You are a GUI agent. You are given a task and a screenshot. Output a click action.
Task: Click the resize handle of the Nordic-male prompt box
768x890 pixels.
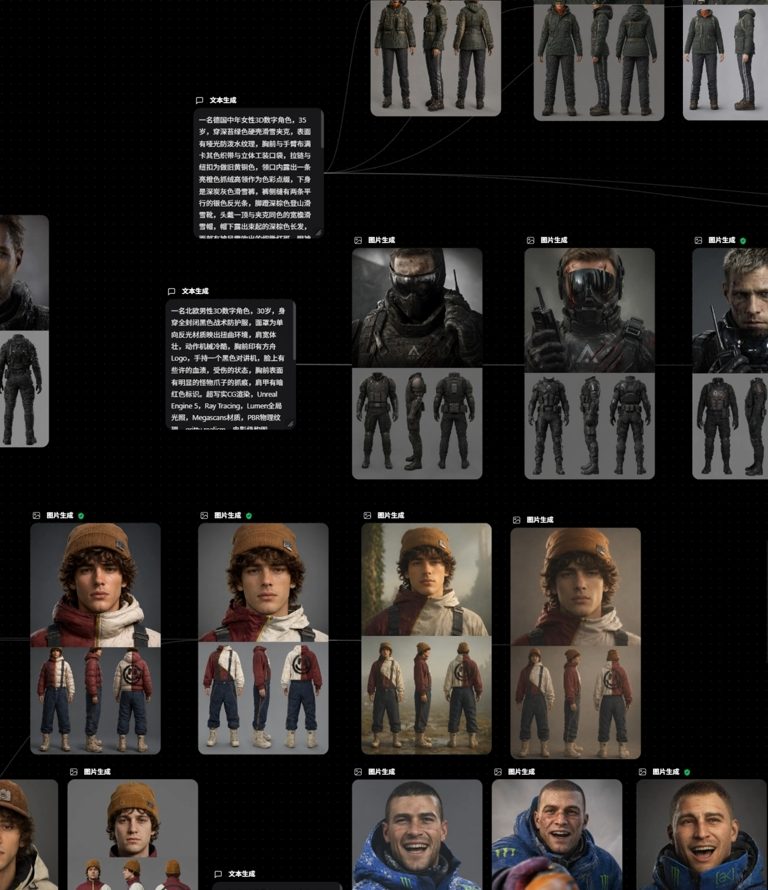(x=291, y=424)
